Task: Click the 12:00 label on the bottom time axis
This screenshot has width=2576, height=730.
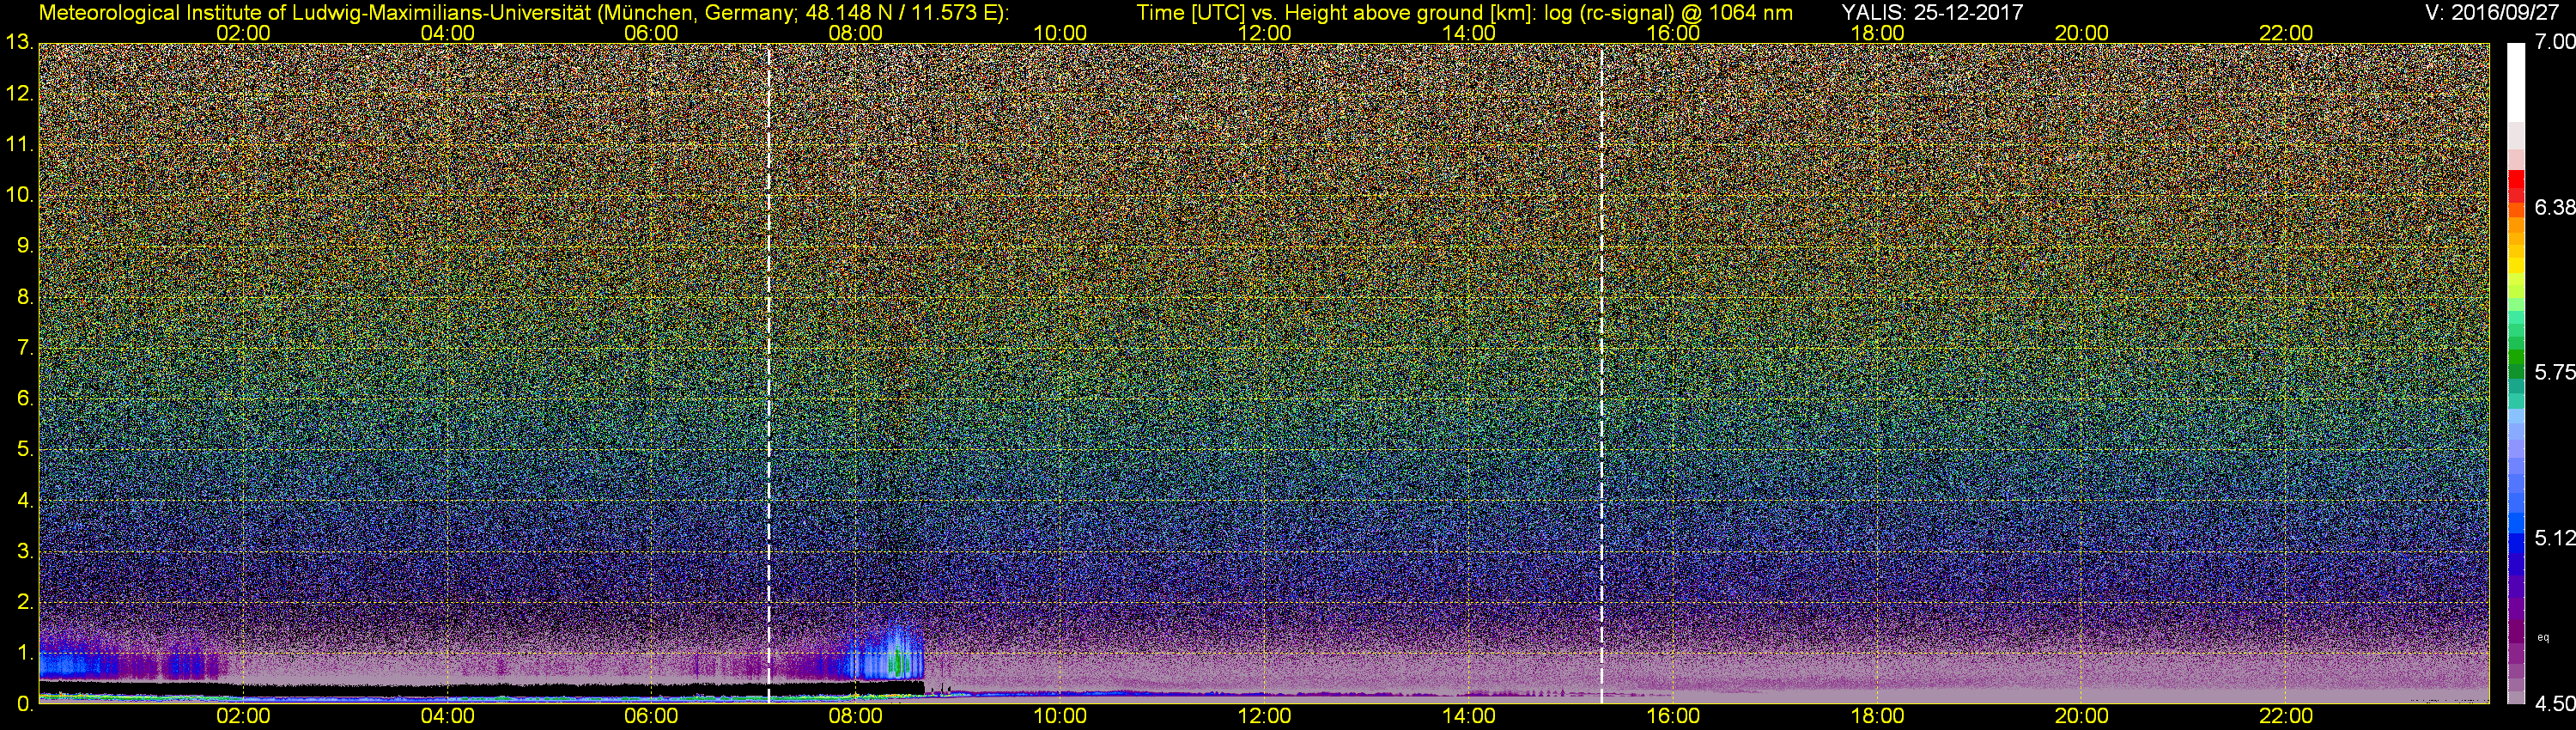Action: (x=1264, y=716)
